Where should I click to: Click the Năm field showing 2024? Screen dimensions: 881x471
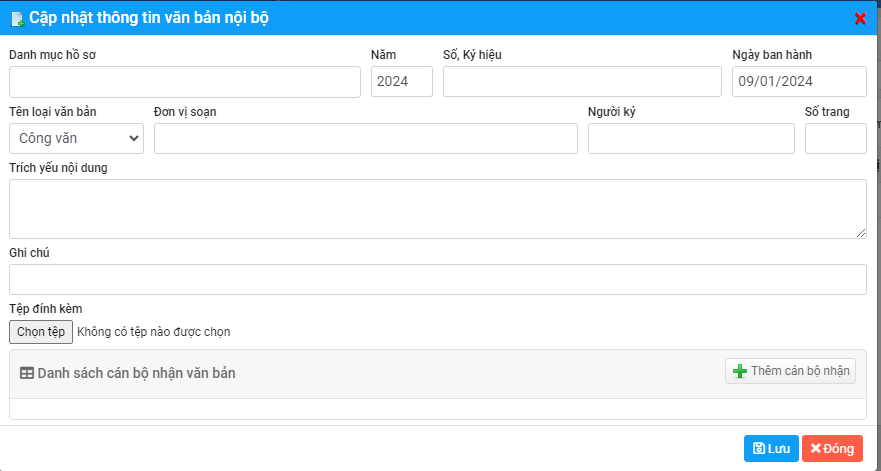tap(401, 82)
